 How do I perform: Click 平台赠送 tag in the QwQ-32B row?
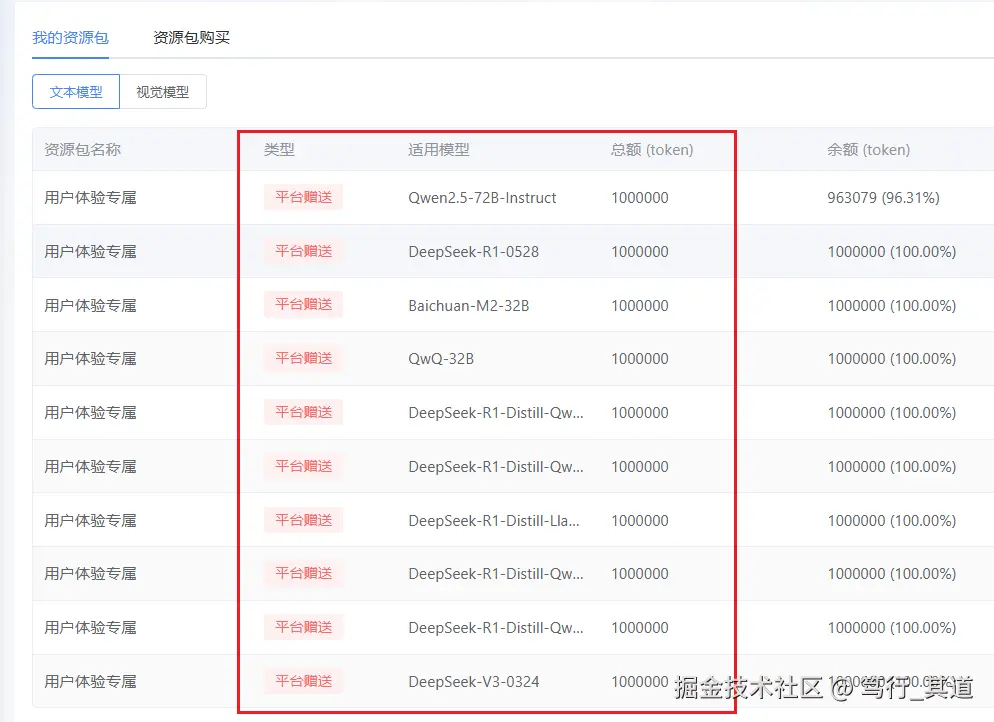(x=304, y=358)
